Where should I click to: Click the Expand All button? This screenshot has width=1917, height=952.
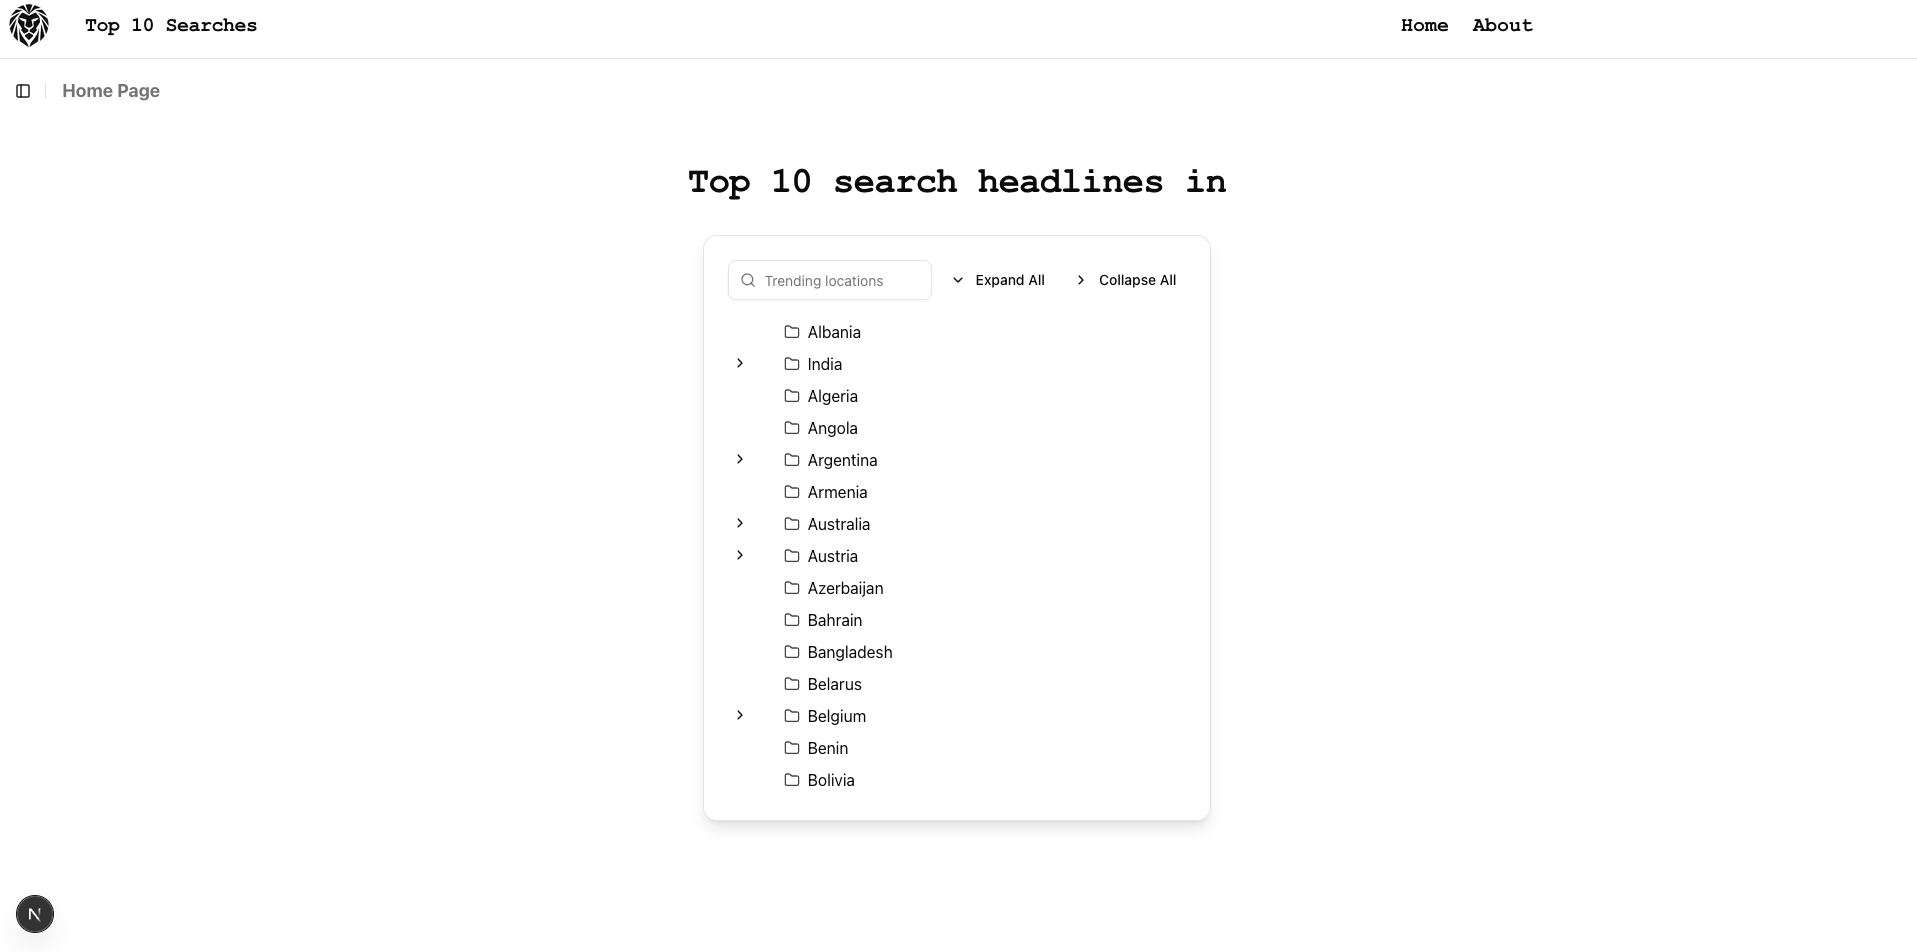(998, 280)
